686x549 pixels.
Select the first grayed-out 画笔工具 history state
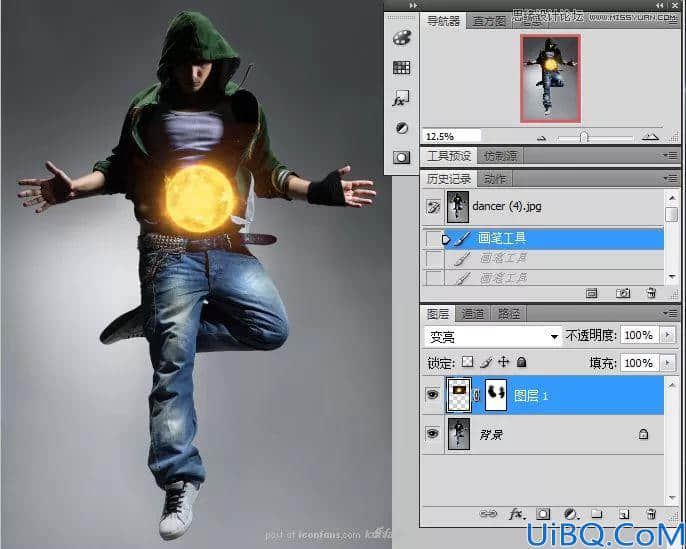click(553, 259)
